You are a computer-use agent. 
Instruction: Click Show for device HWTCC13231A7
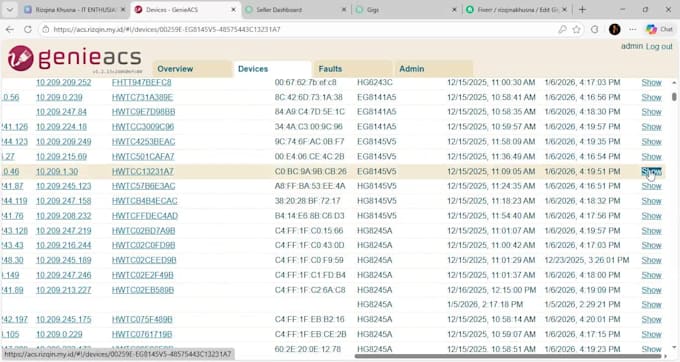coord(651,171)
